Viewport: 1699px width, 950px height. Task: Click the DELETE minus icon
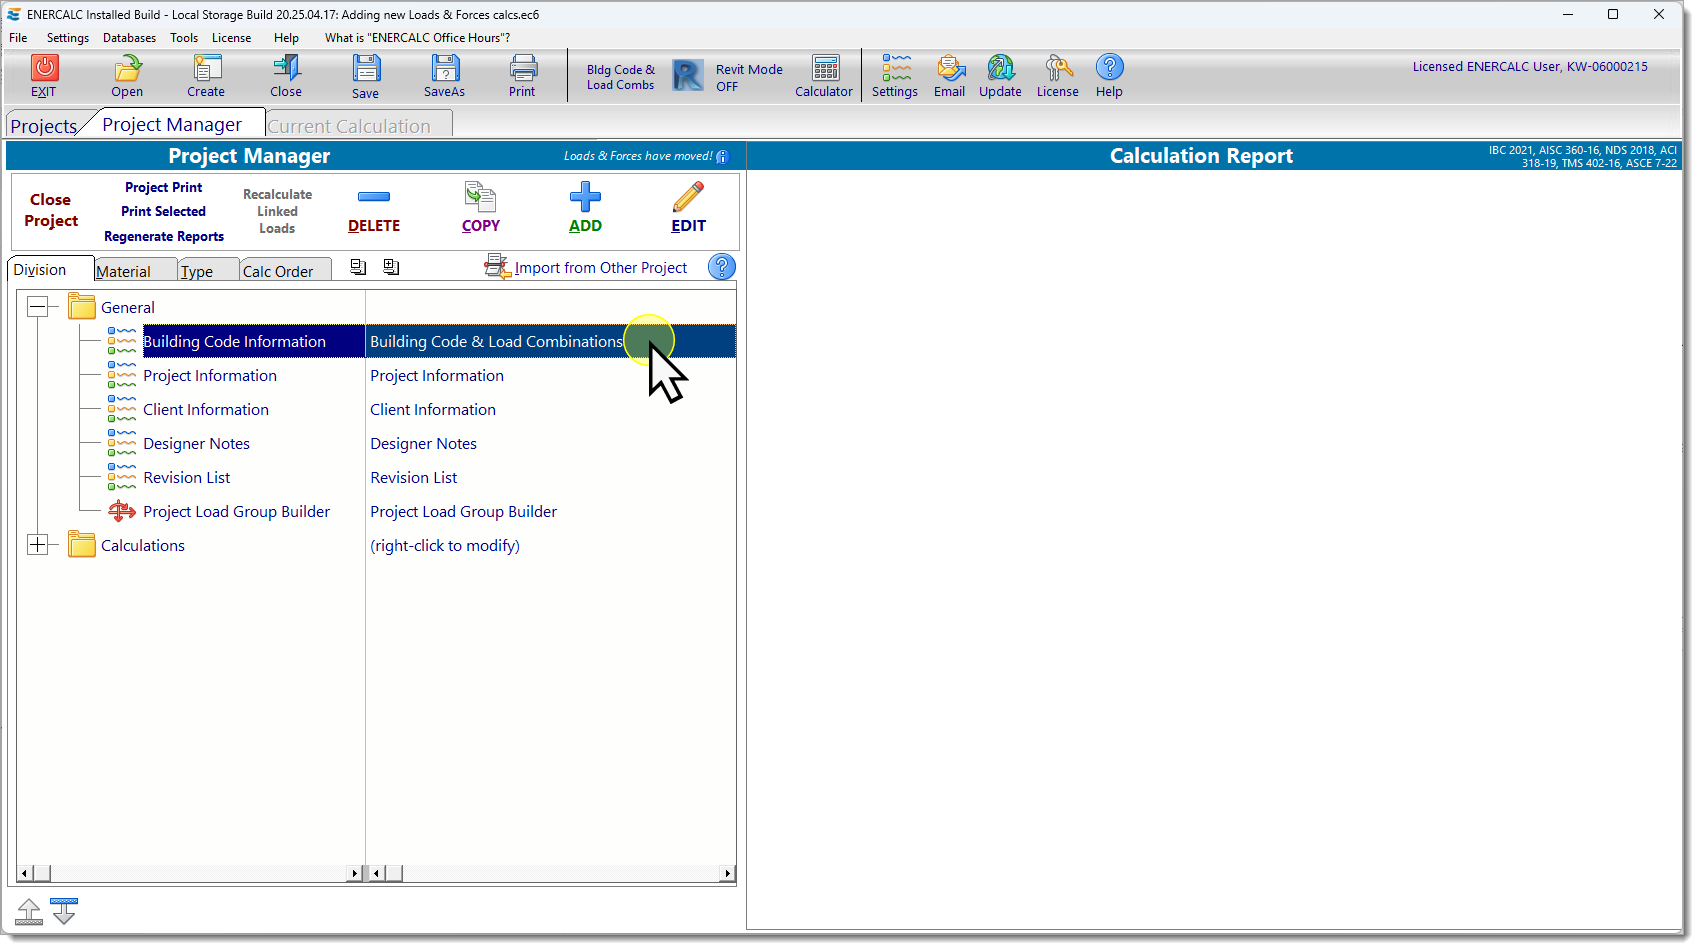pos(374,197)
